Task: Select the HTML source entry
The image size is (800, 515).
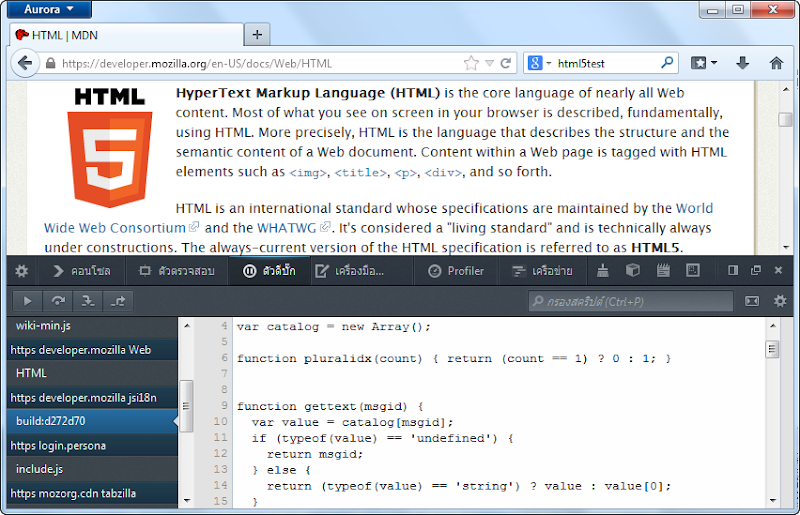Action: click(92, 373)
